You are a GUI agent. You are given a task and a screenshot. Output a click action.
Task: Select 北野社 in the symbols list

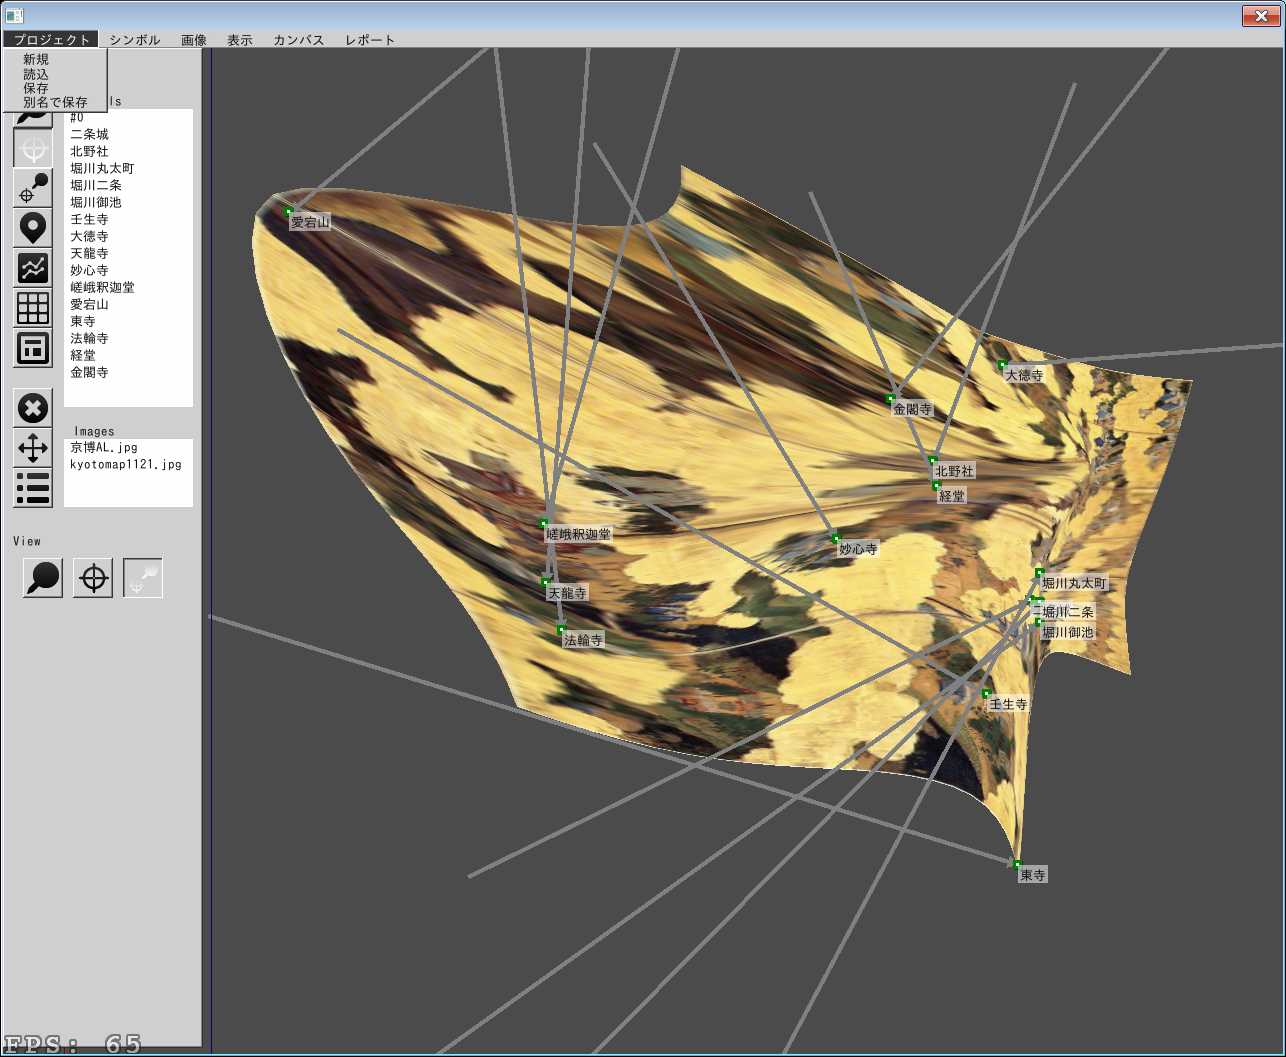pyautogui.click(x=89, y=151)
